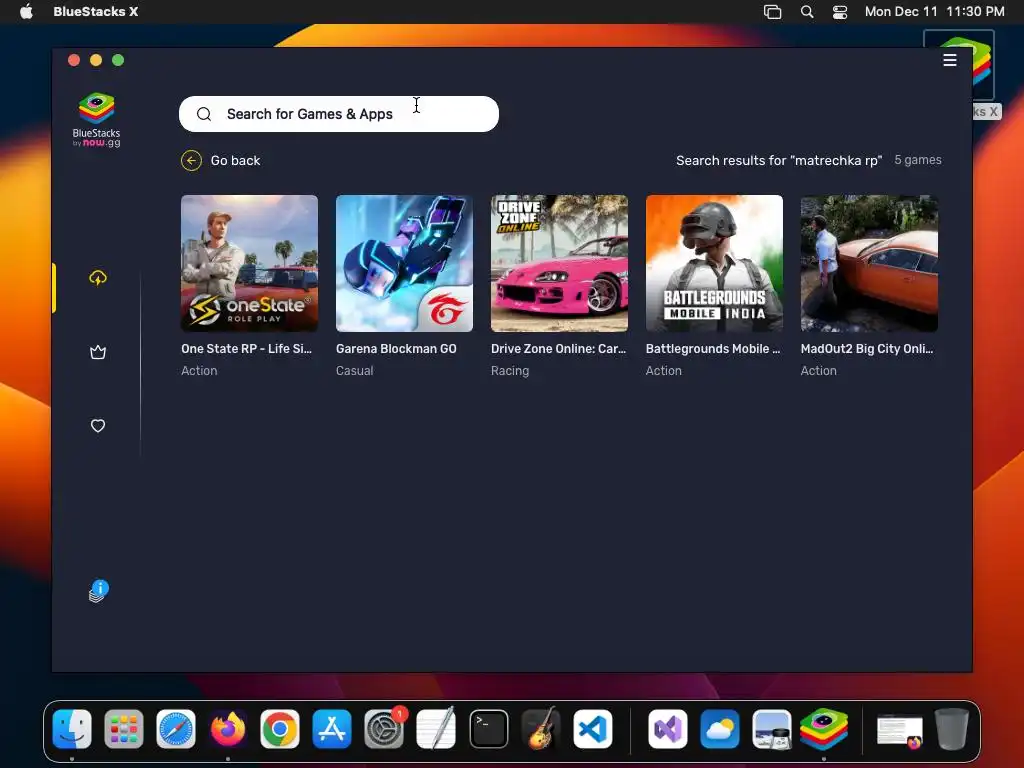Viewport: 1024px width, 768px height.
Task: Launch Google Chrome from the Dock
Action: tap(280, 729)
